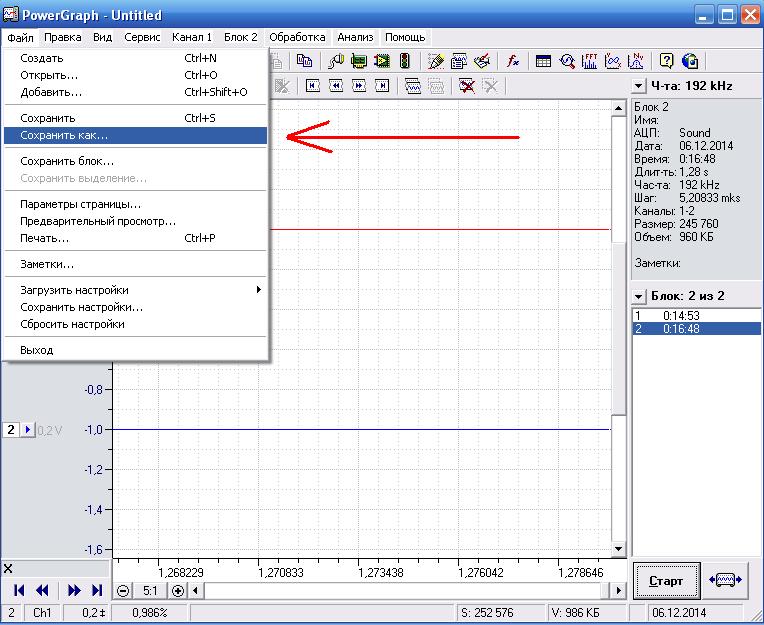Click vertical scrollbar down arrow
Image resolution: width=764 pixels, height=625 pixels.
click(x=618, y=549)
